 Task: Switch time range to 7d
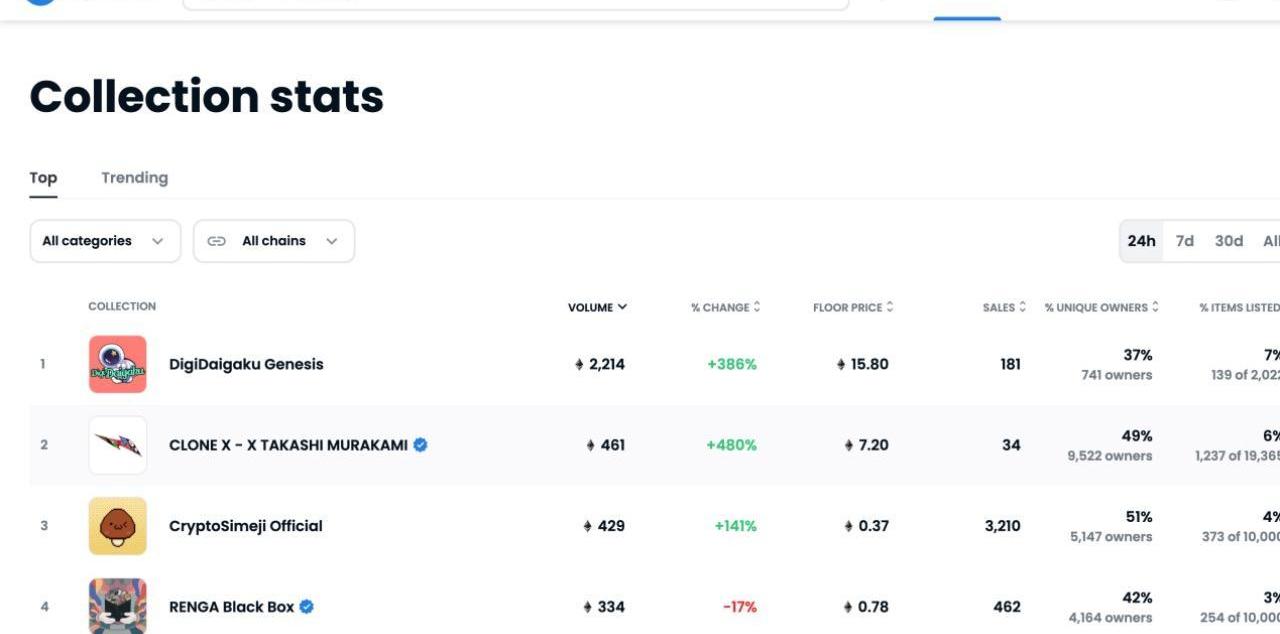(1185, 241)
